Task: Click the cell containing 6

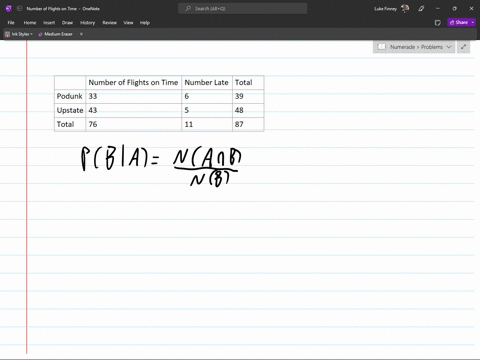Action: (207, 96)
